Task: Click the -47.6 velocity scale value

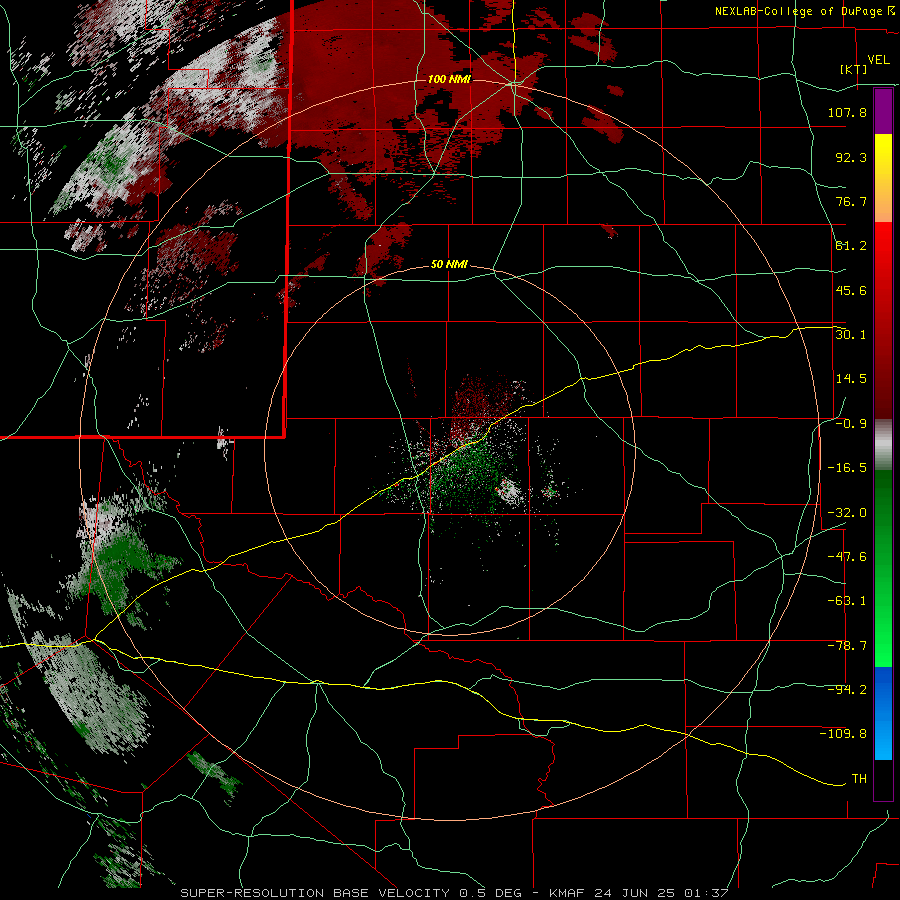Action: 847,556
